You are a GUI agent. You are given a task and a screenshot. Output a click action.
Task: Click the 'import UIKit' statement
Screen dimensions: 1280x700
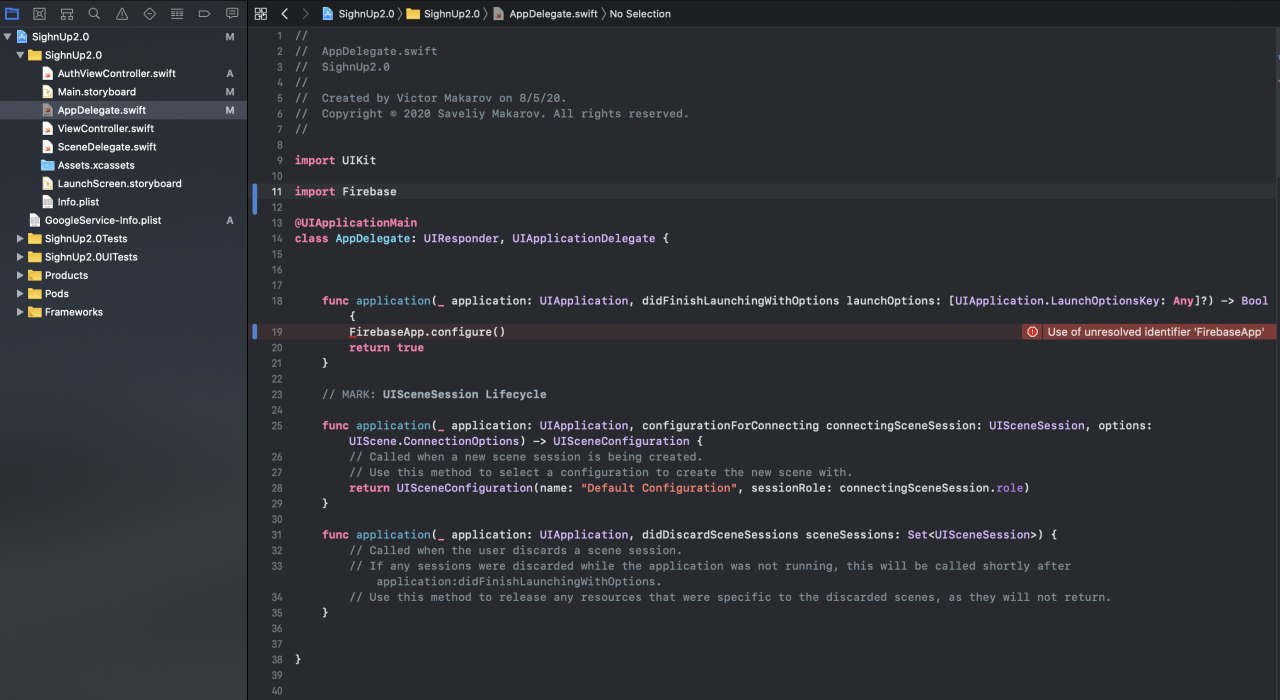(336, 160)
